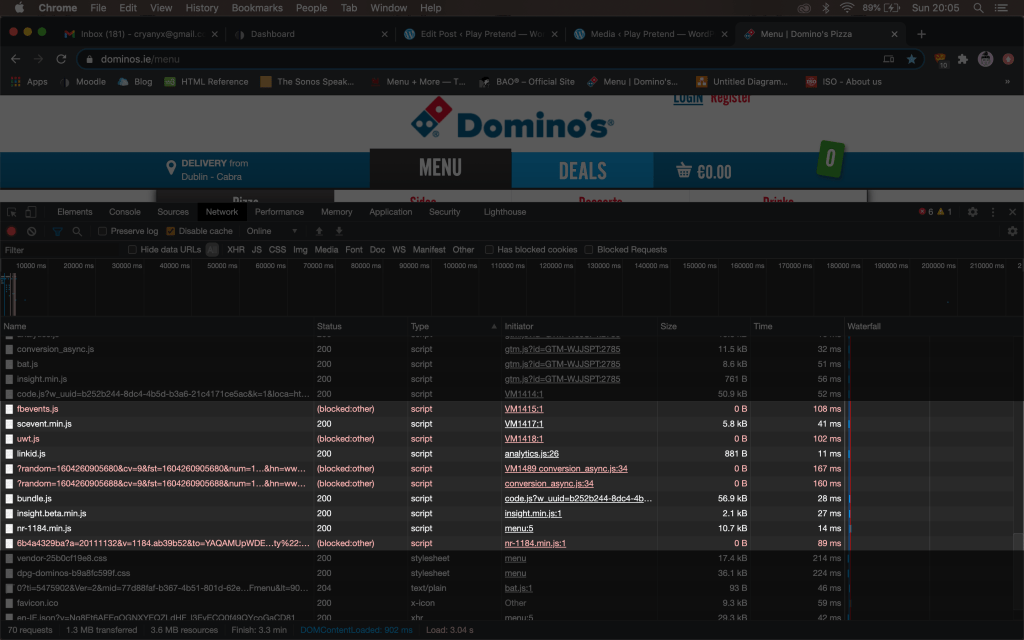
Task: Clear the network log
Action: point(32,231)
